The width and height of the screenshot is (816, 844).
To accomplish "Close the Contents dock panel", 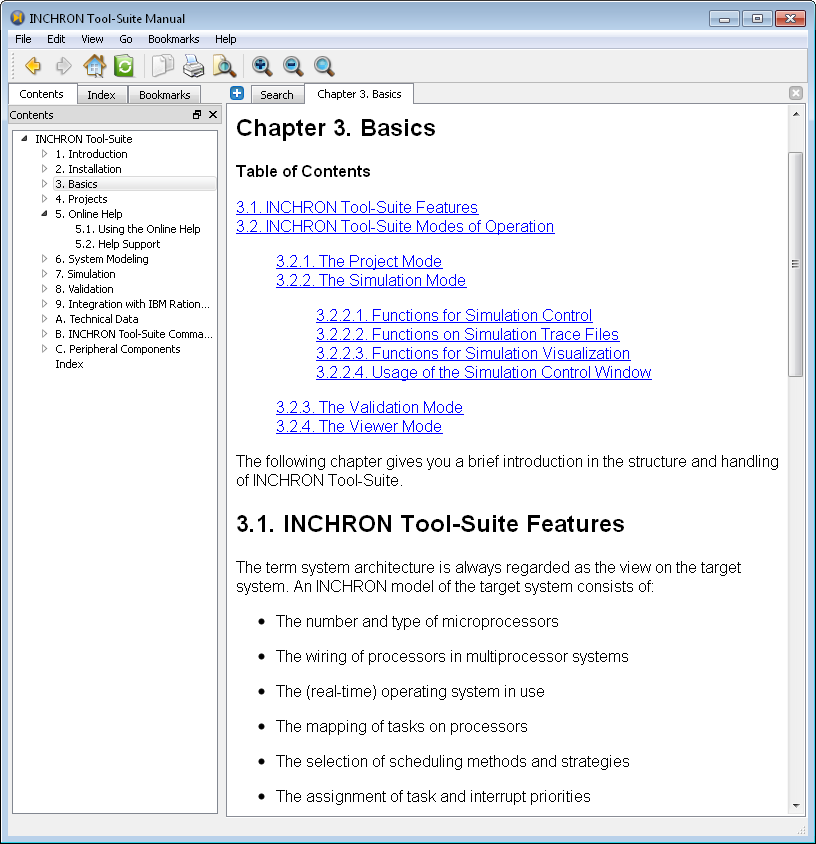I will [x=213, y=115].
